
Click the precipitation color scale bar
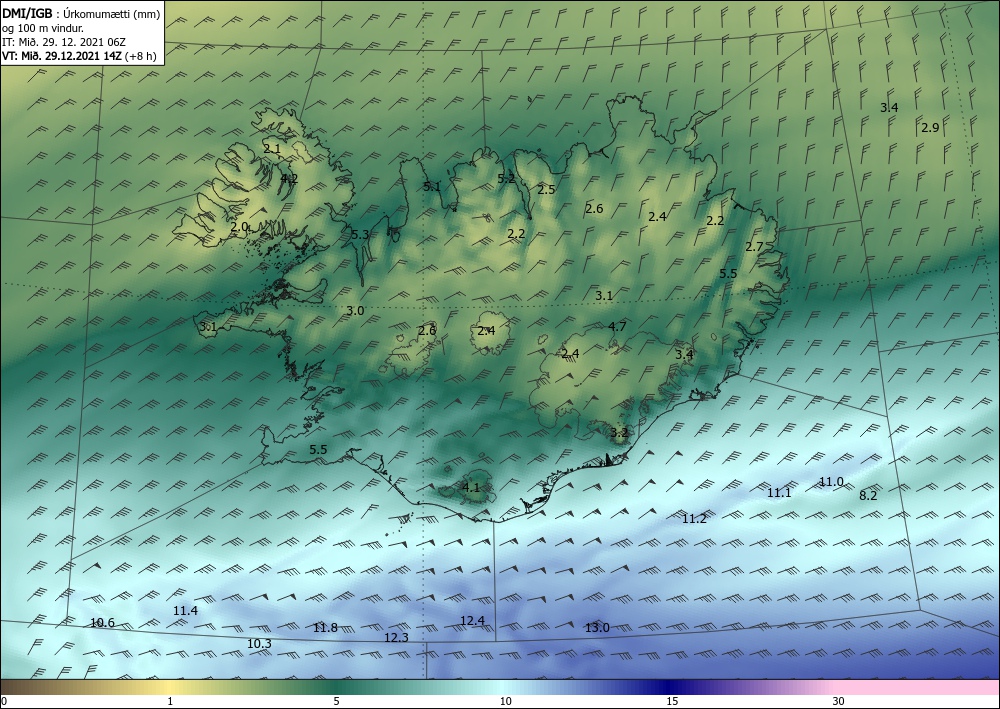coord(500,687)
